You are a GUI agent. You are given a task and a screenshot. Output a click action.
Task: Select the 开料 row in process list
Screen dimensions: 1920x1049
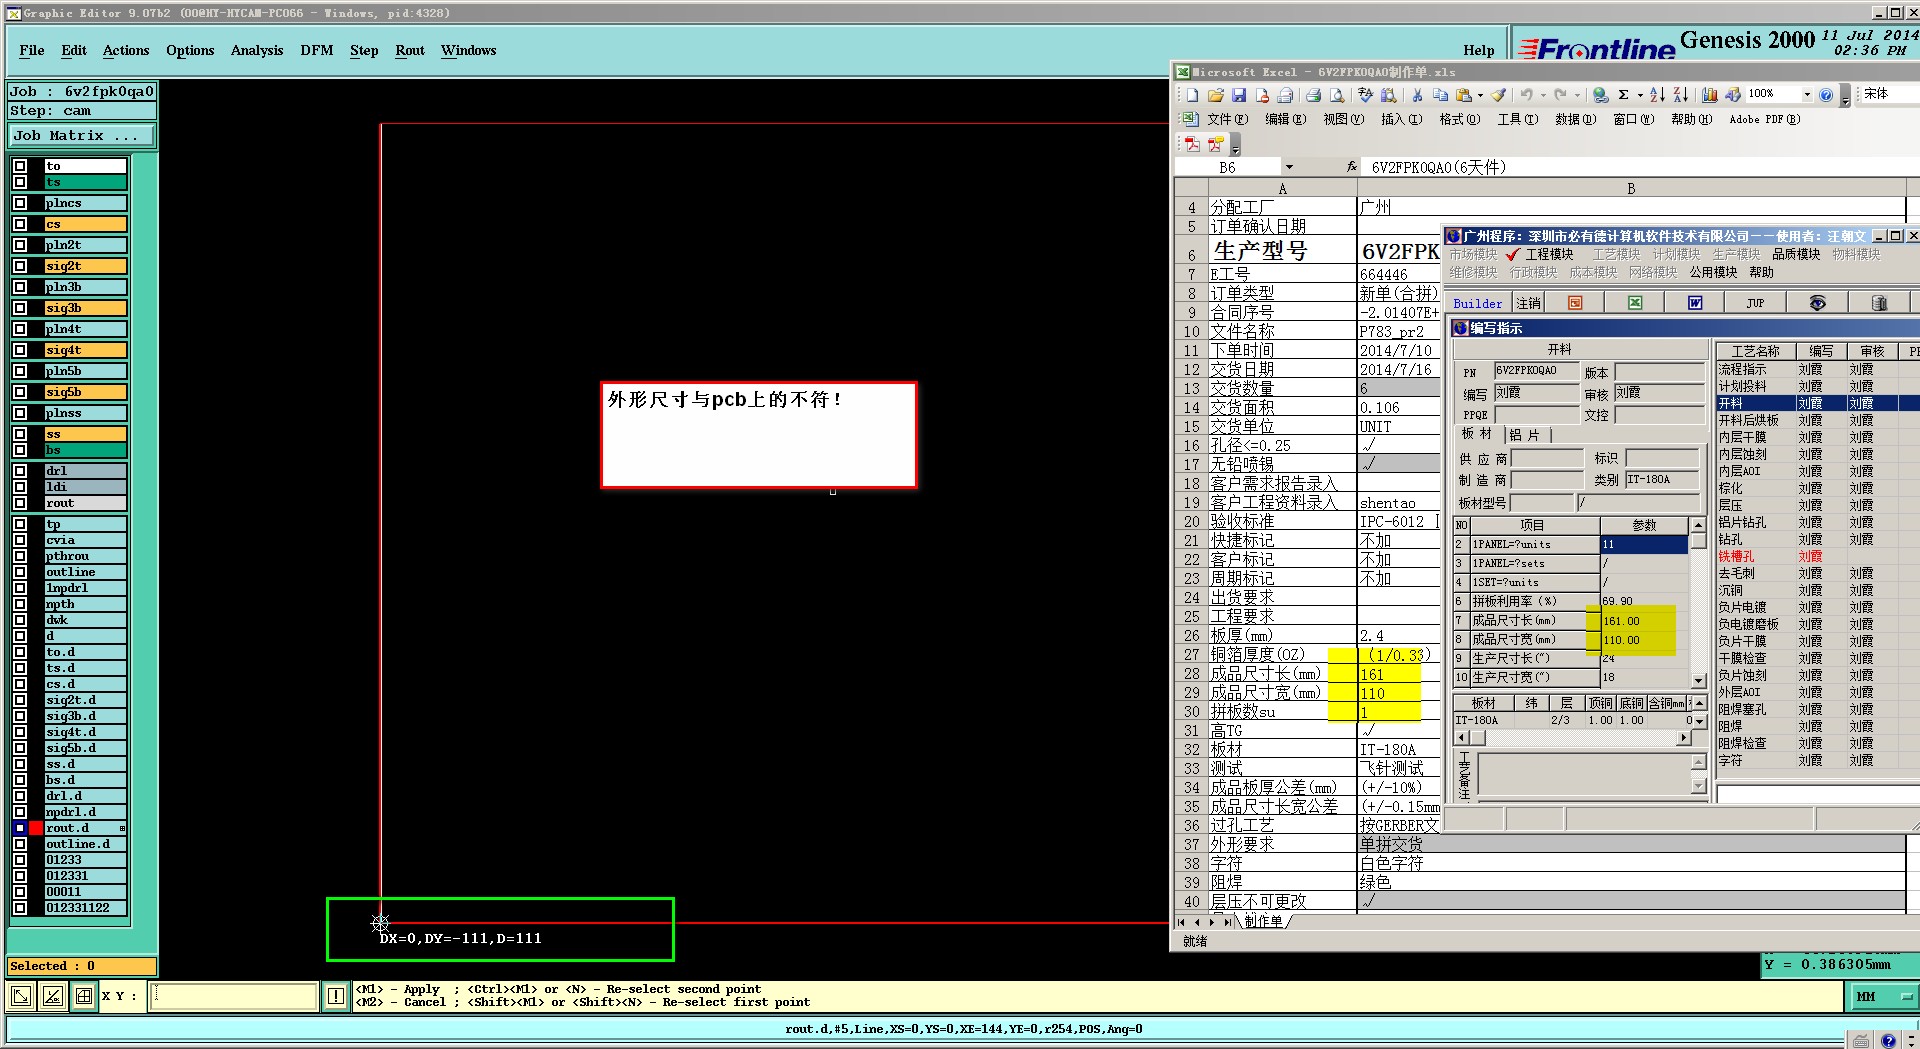pos(1817,403)
